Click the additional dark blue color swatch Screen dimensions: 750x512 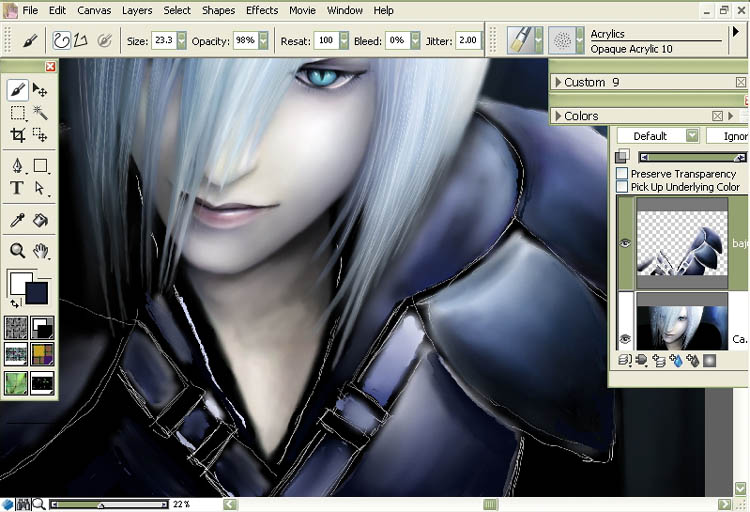(38, 294)
